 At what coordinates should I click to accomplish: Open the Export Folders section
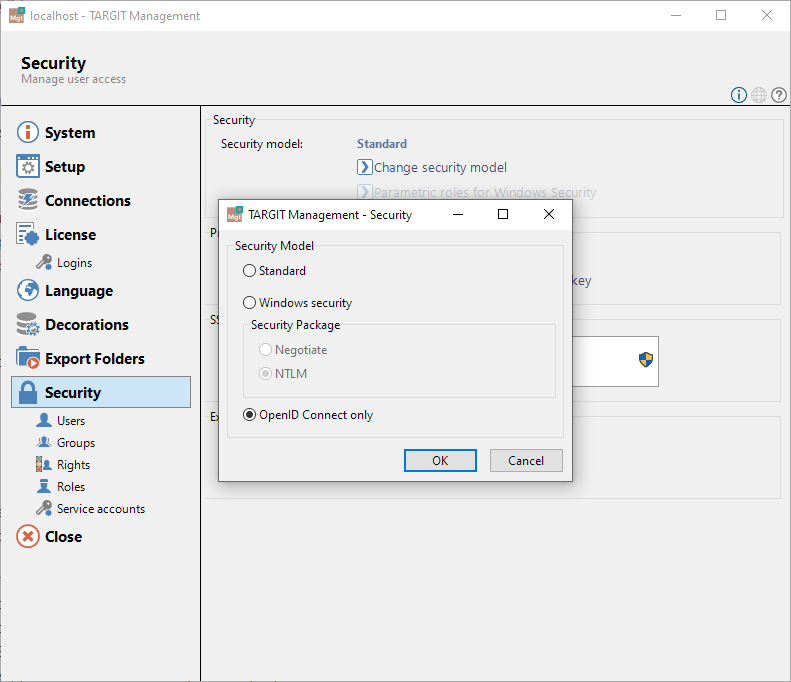95,359
